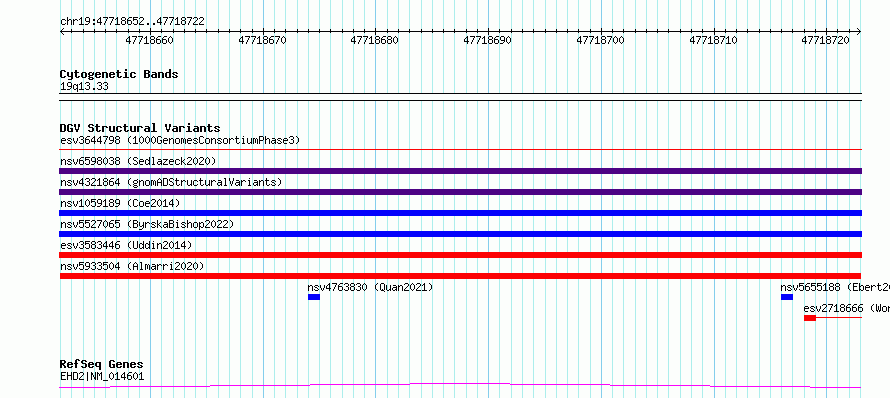The height and width of the screenshot is (398, 890).
Task: Open the nsv5527065 (ByrskaBishop2022) label
Action: [147, 224]
